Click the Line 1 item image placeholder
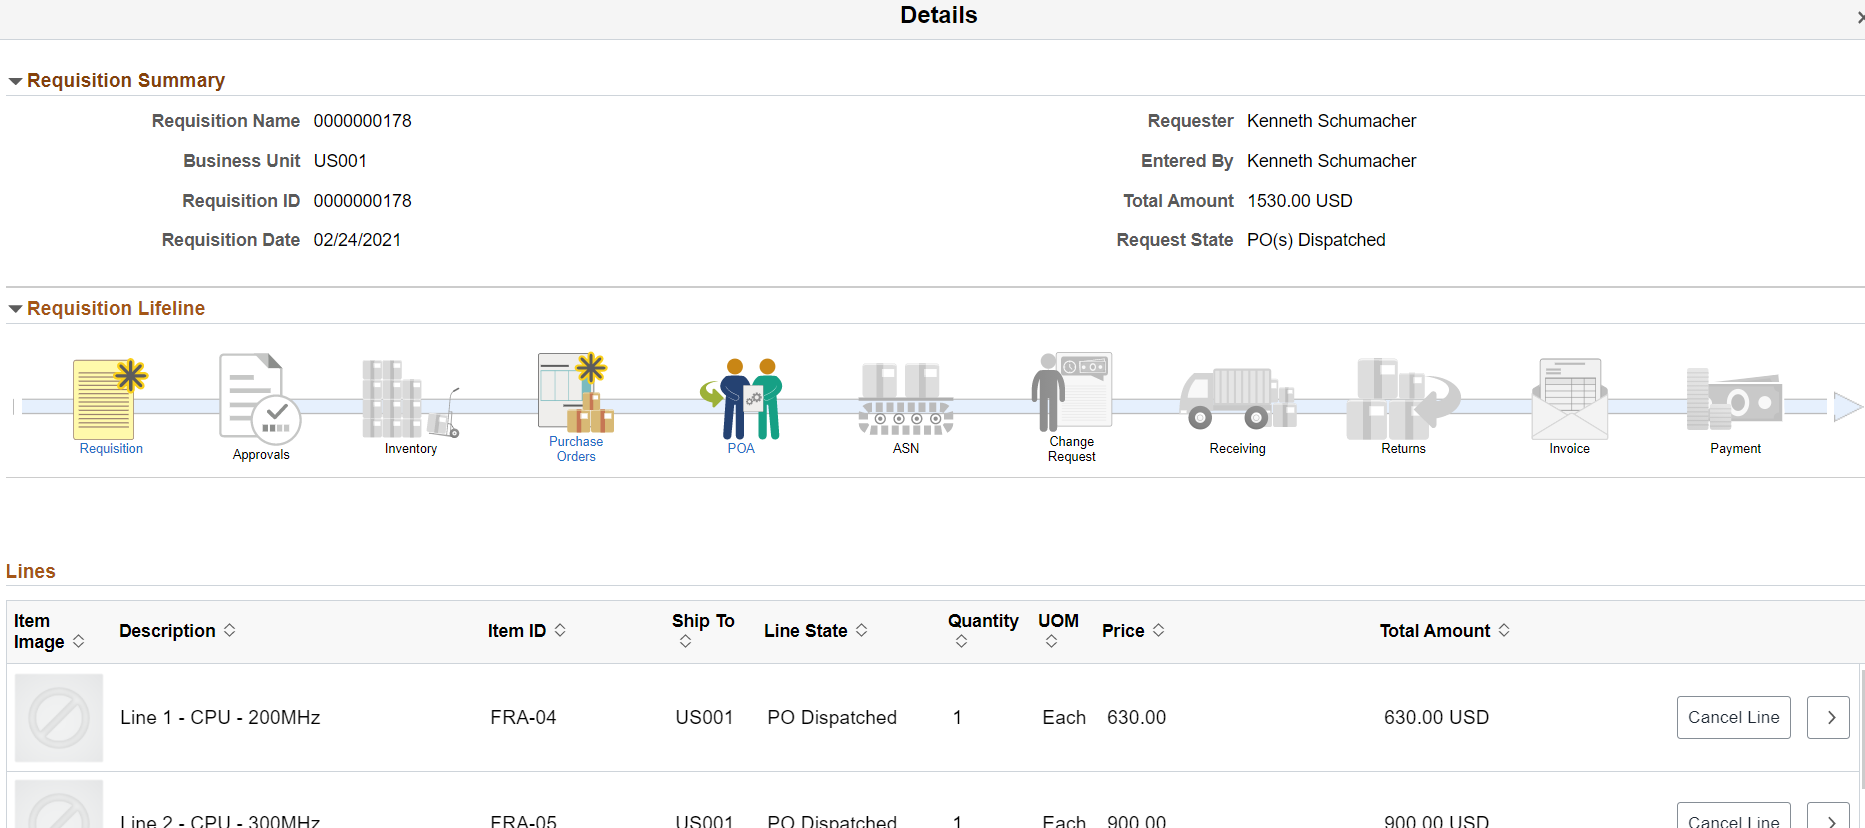 pyautogui.click(x=59, y=718)
